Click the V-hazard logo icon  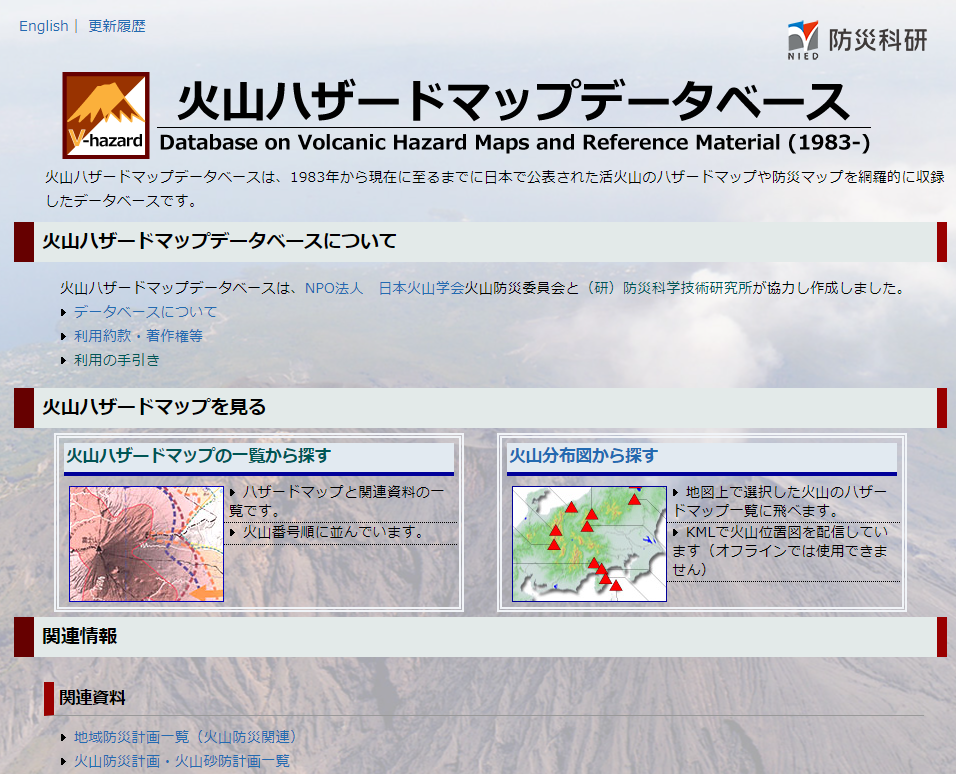pyautogui.click(x=106, y=115)
